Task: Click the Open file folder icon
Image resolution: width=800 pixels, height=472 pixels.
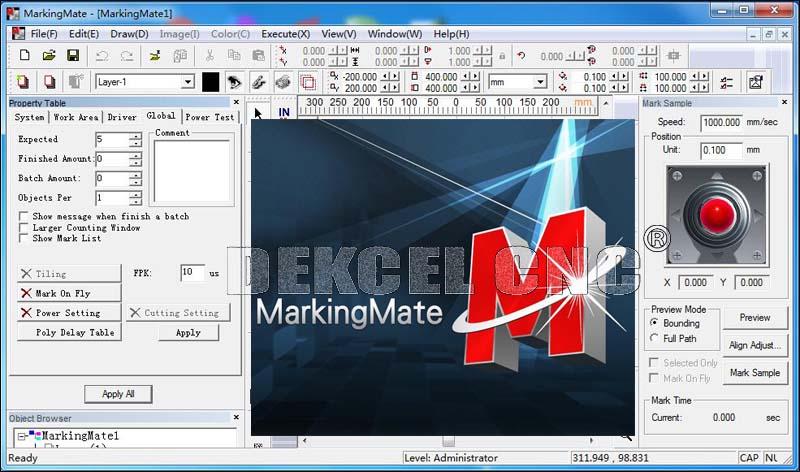Action: [49, 55]
